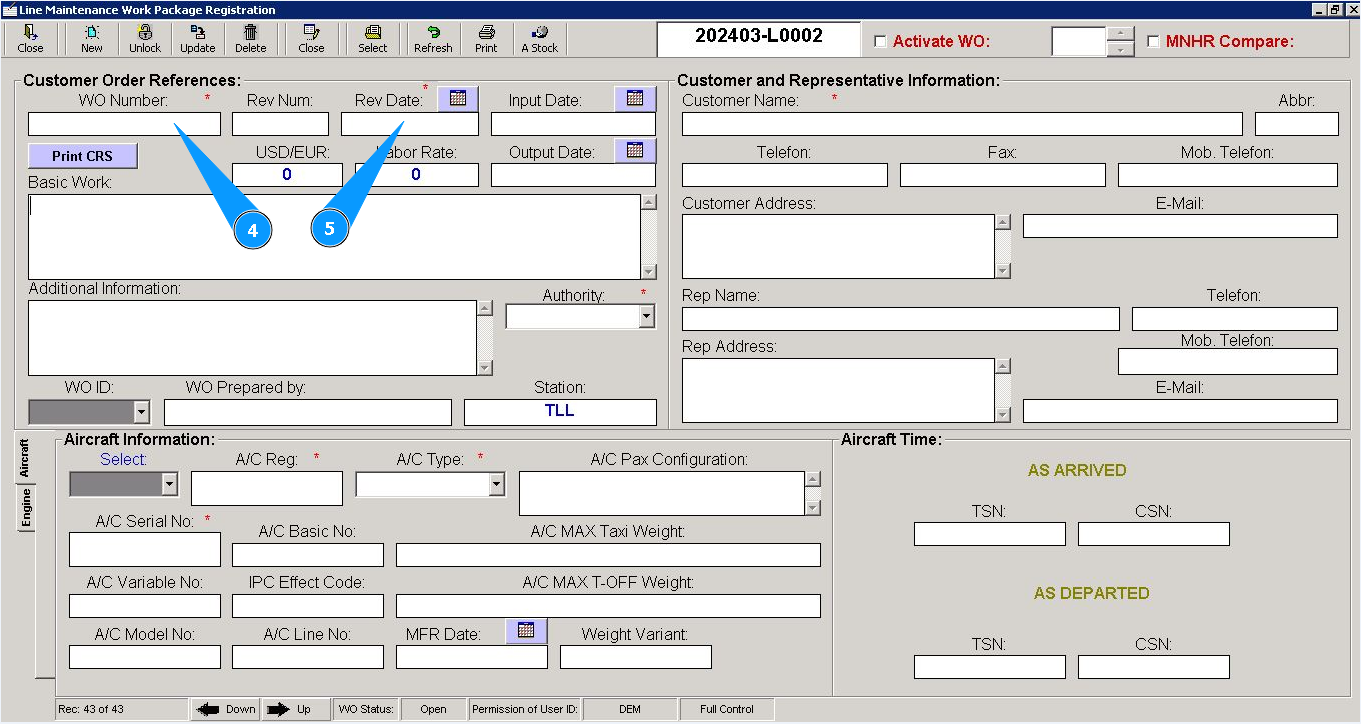
Task: Refresh the work package record
Action: click(x=433, y=38)
